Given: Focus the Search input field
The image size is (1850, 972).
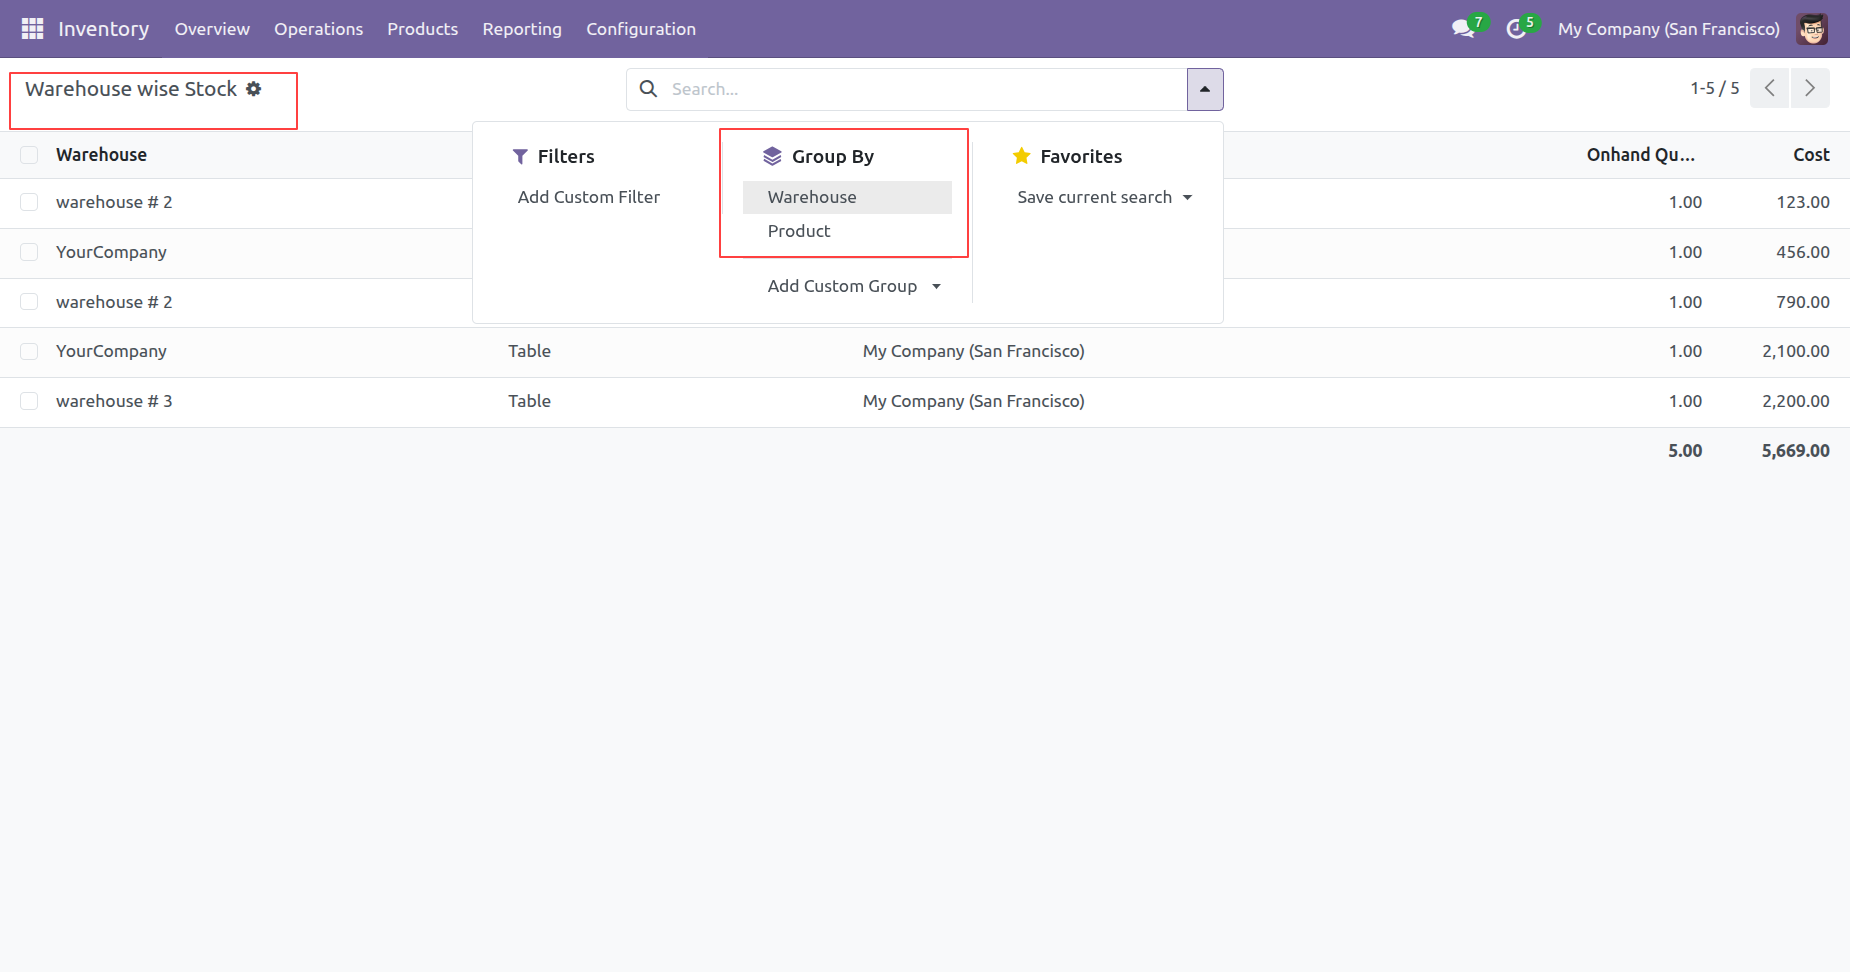Looking at the screenshot, I should tap(920, 89).
